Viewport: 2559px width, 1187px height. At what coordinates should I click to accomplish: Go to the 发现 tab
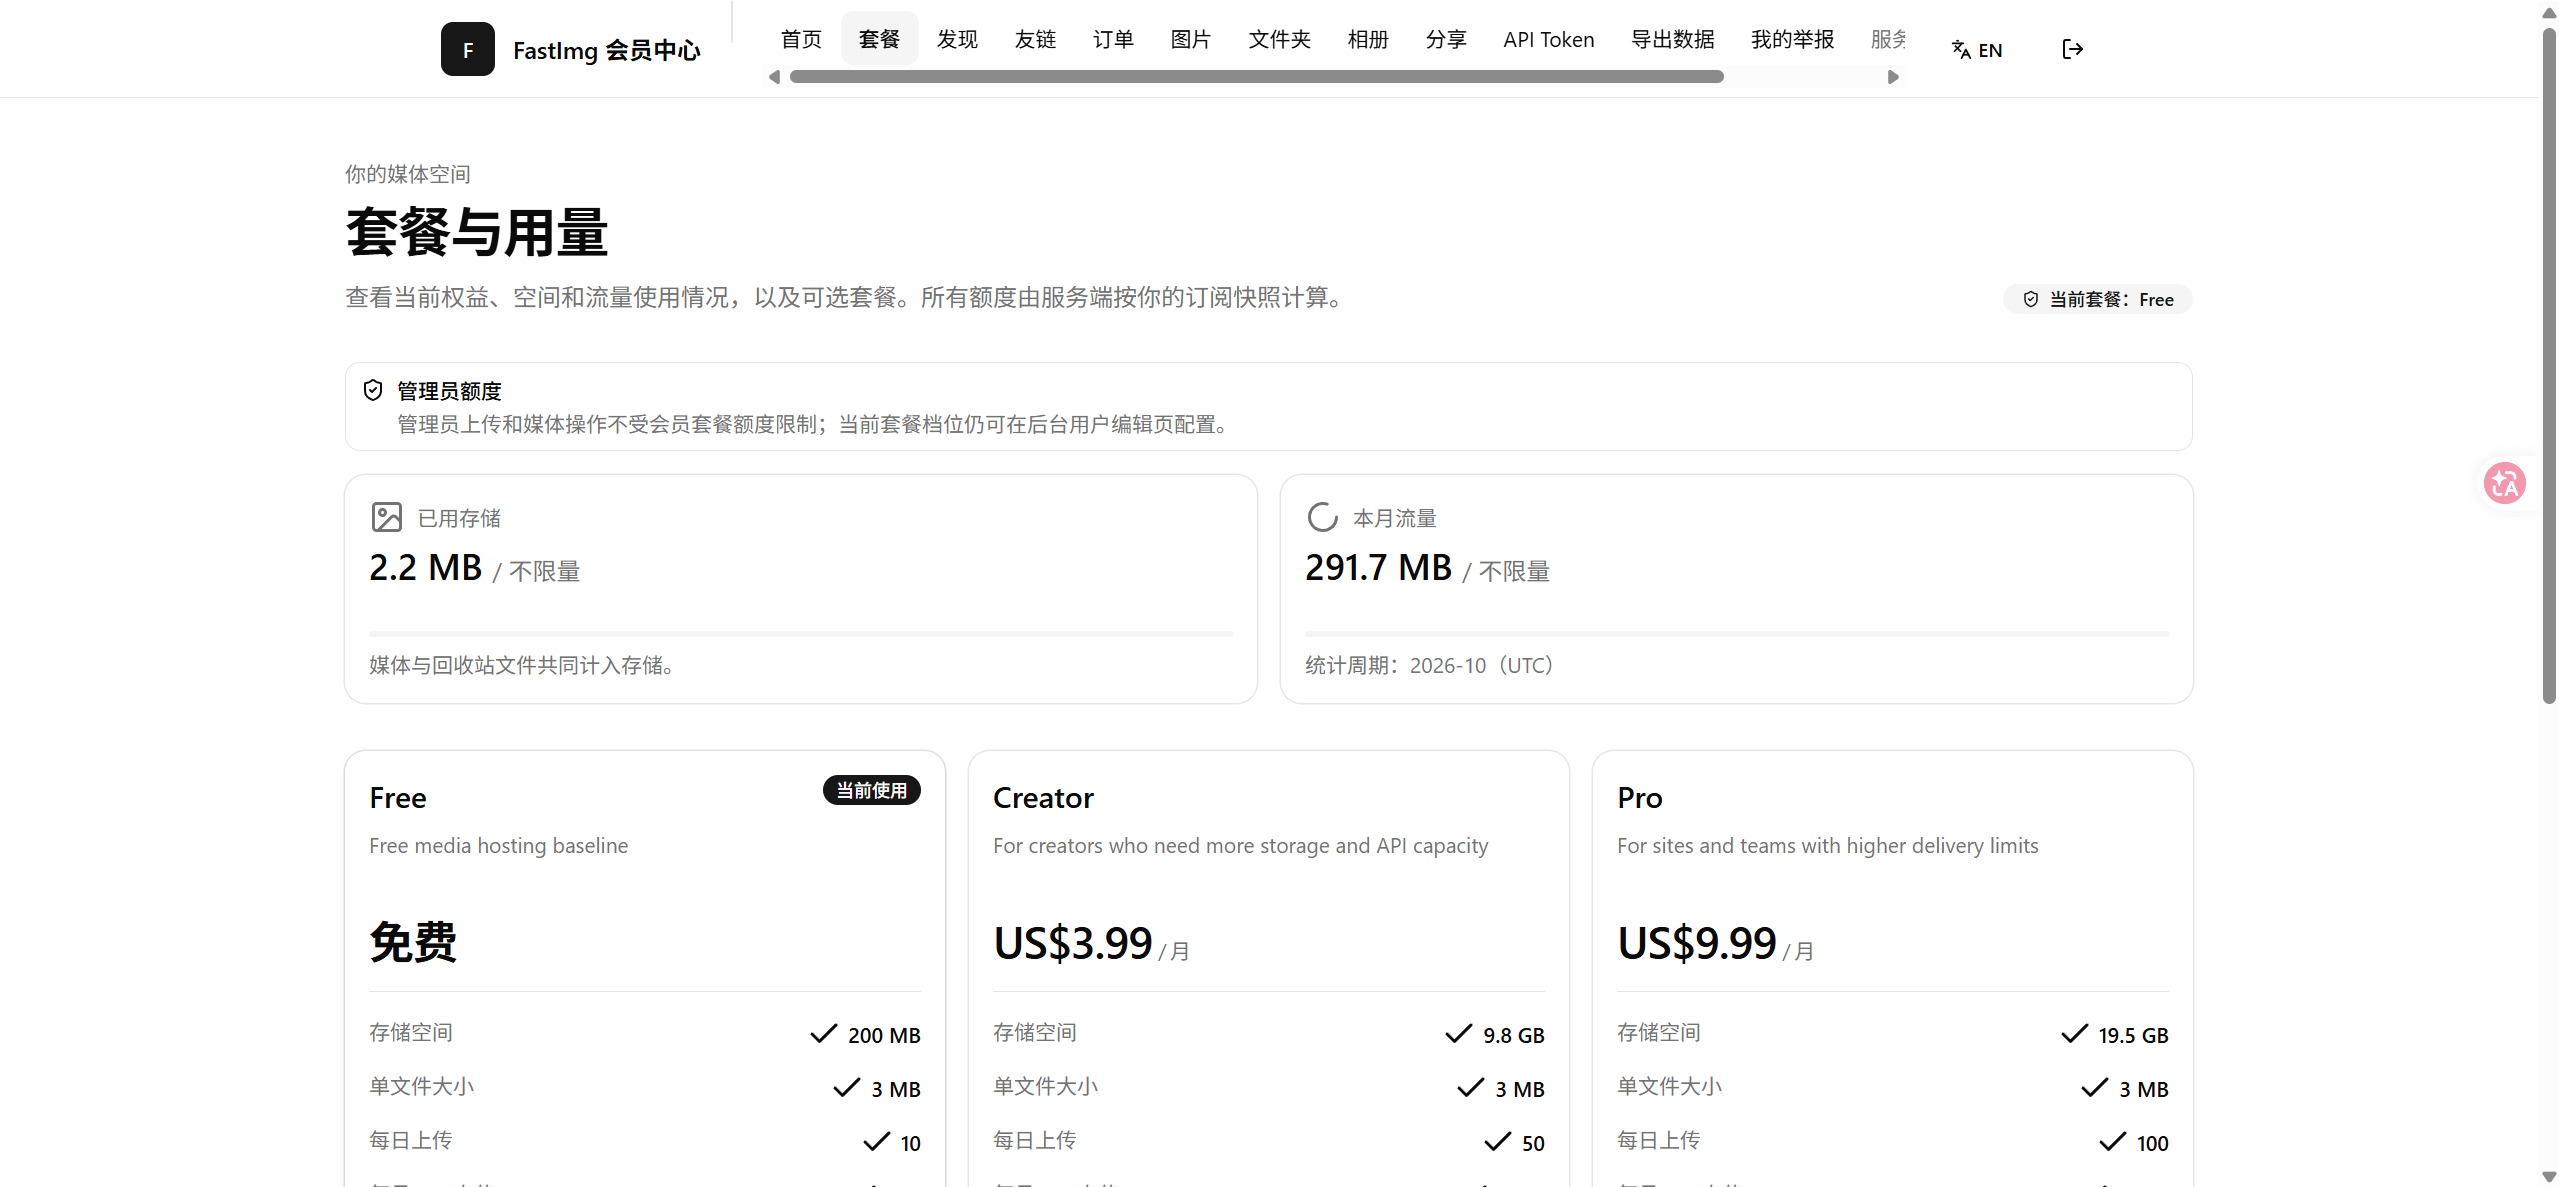tap(957, 39)
